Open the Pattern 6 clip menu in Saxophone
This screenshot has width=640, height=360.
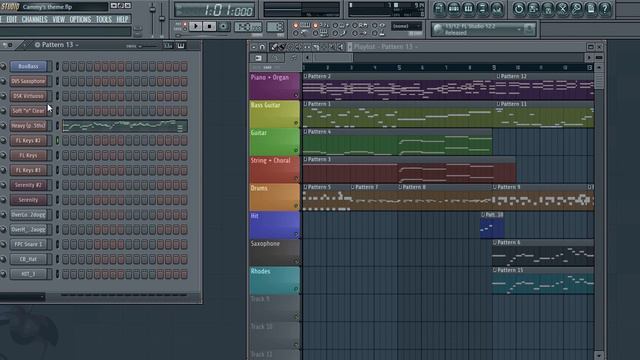[x=495, y=242]
